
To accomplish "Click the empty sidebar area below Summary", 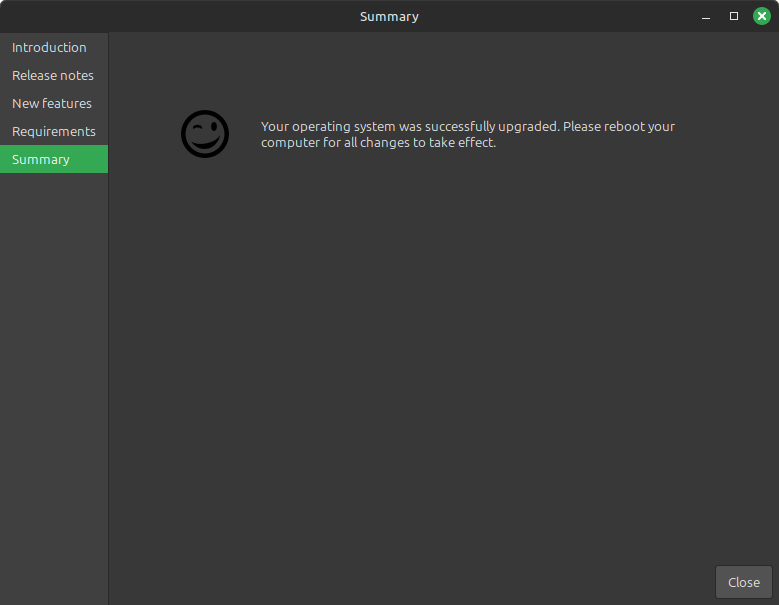I will (54, 380).
